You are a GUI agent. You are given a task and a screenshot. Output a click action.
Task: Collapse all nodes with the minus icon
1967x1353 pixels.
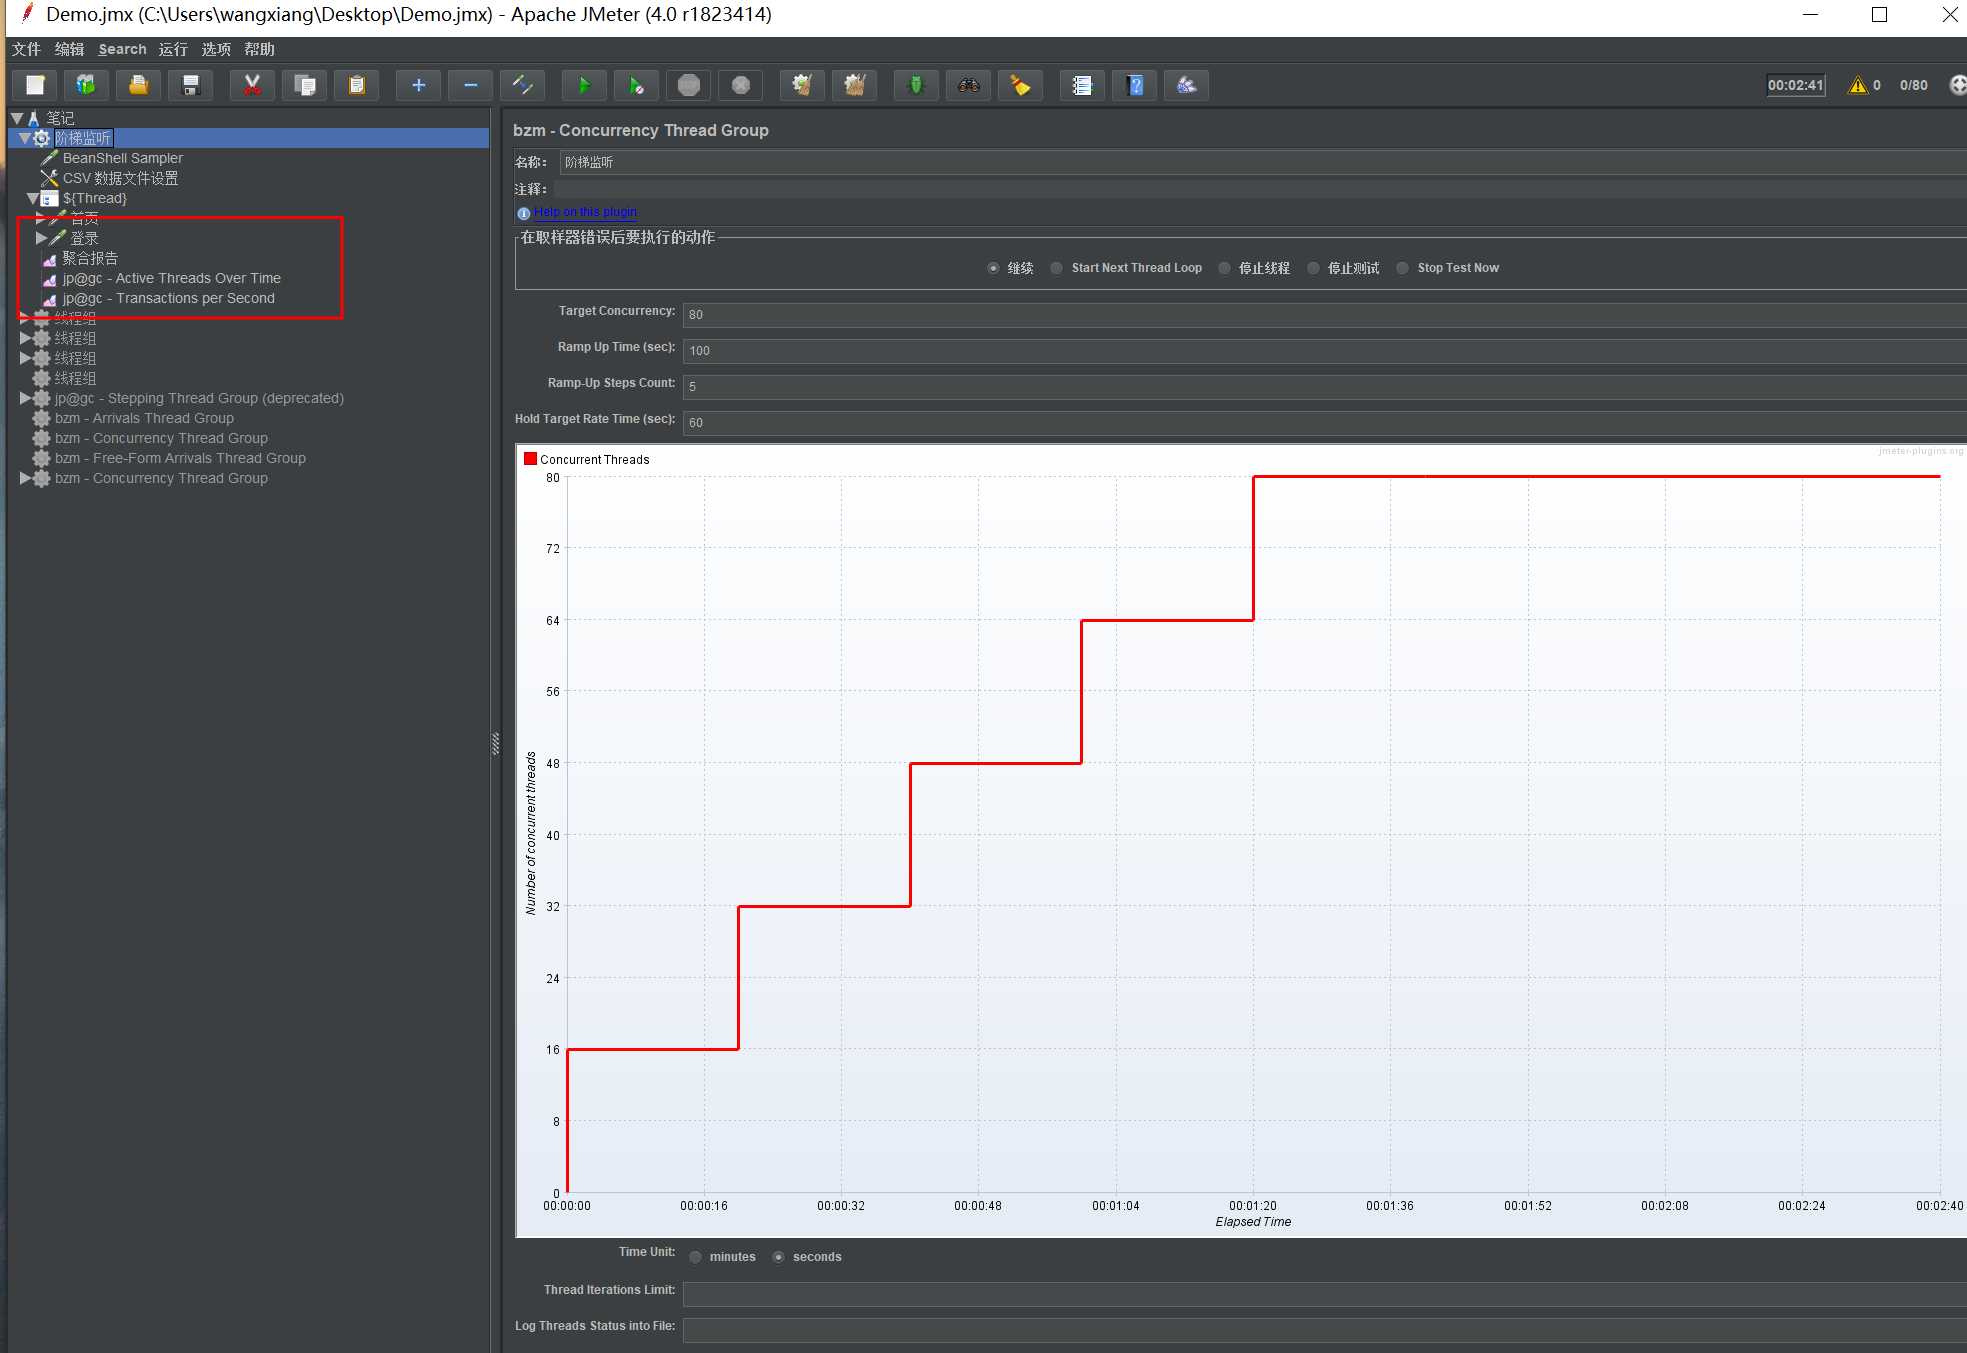pyautogui.click(x=470, y=85)
